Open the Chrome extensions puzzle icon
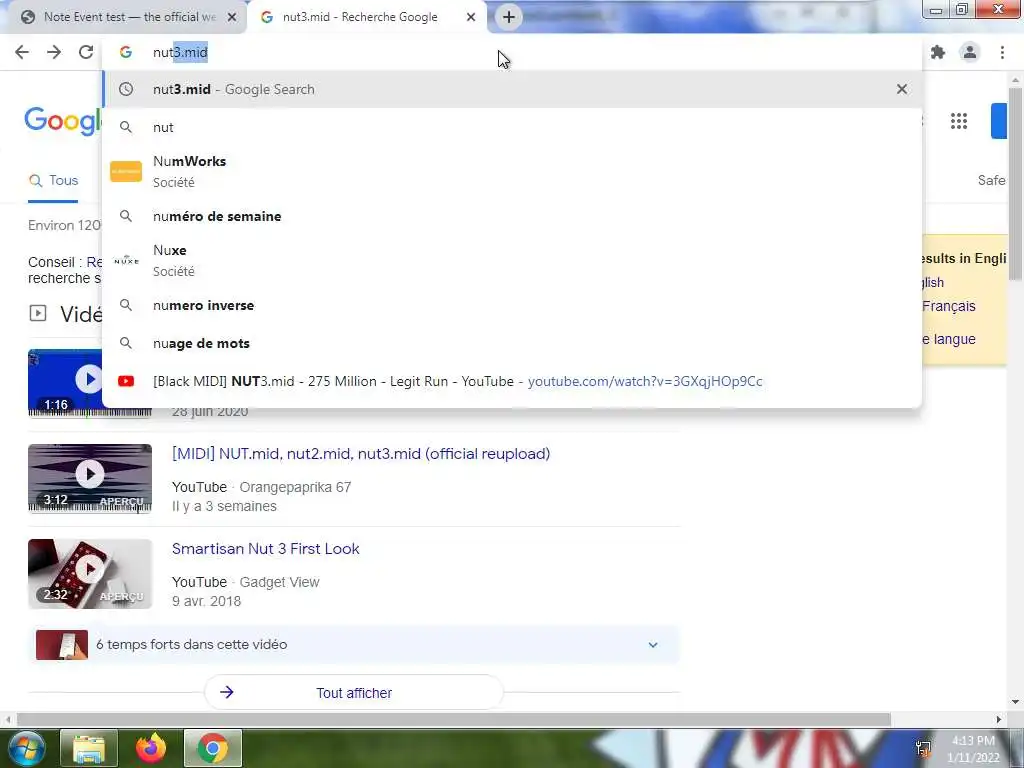The height and width of the screenshot is (768, 1024). click(938, 52)
